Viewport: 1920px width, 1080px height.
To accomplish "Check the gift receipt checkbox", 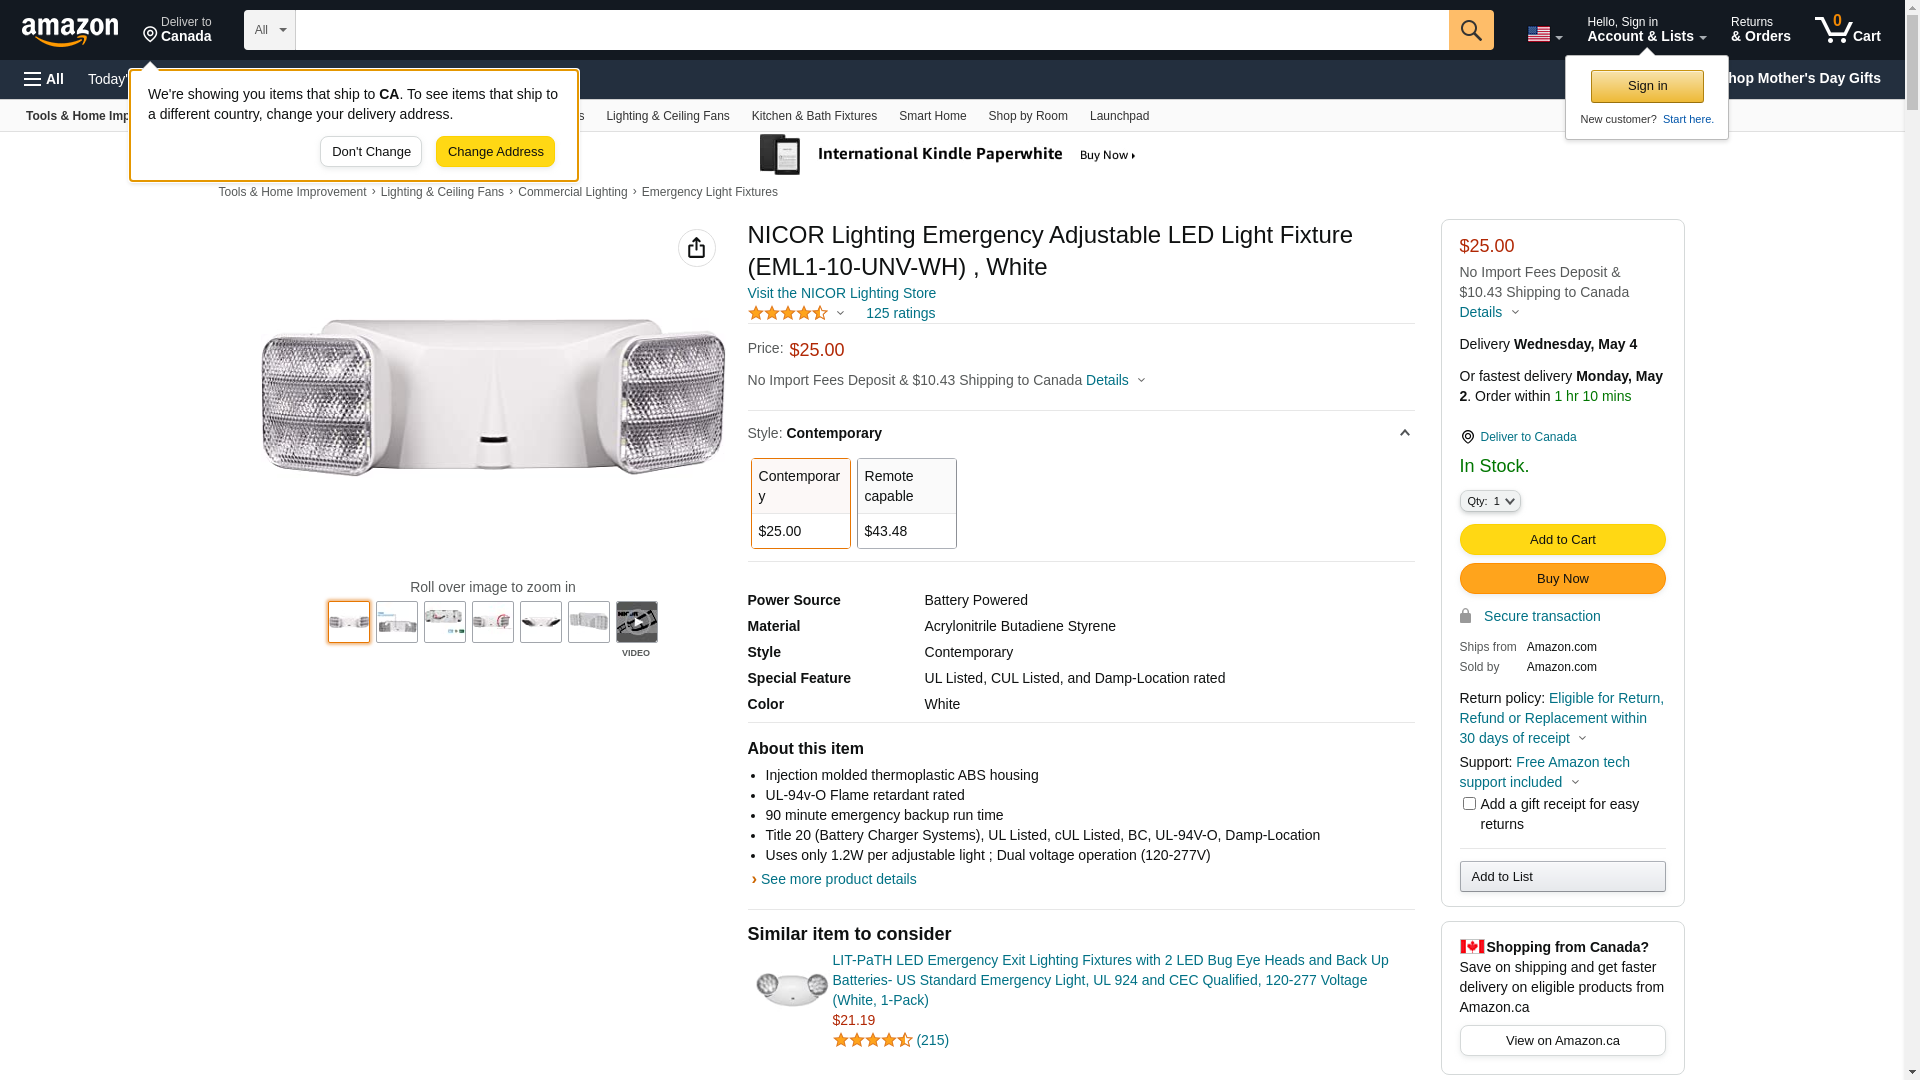I will tap(1469, 804).
